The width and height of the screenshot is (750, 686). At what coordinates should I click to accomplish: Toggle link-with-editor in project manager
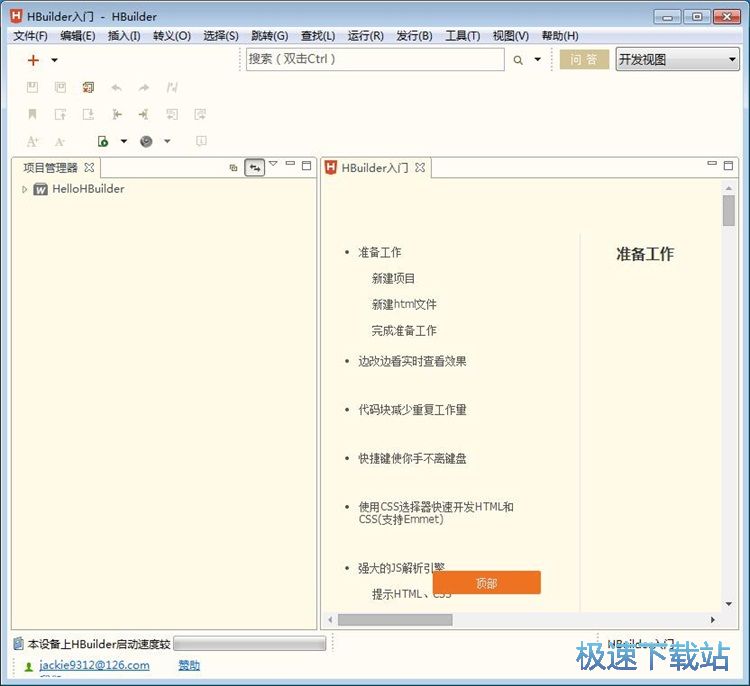[x=254, y=168]
